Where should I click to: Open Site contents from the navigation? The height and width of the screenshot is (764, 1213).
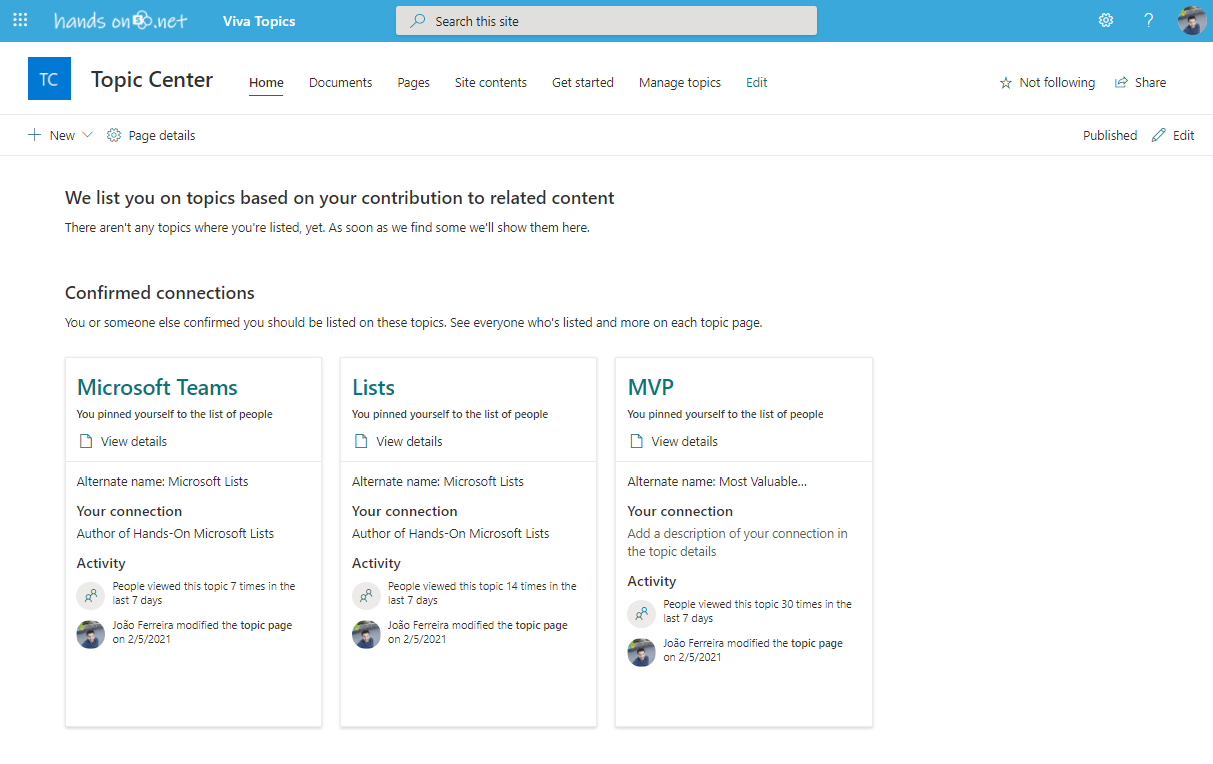[490, 82]
